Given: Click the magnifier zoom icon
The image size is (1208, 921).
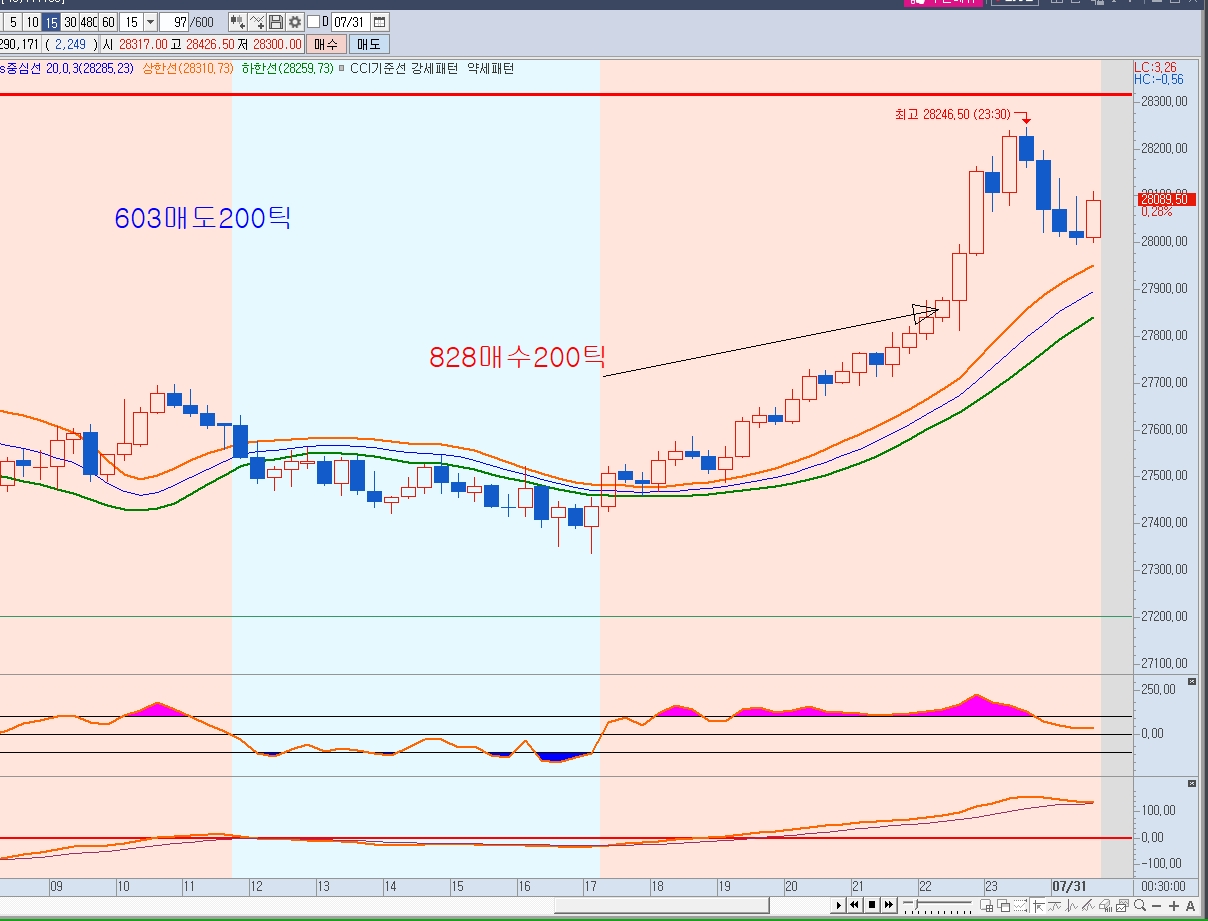Looking at the screenshot, I should tap(1139, 906).
